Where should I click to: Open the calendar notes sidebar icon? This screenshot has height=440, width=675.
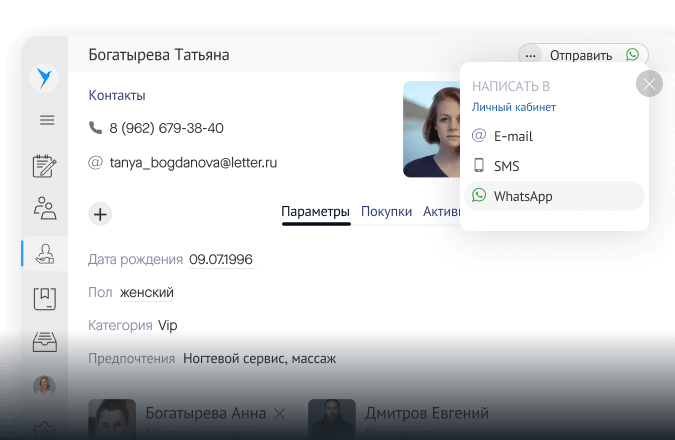[45, 164]
